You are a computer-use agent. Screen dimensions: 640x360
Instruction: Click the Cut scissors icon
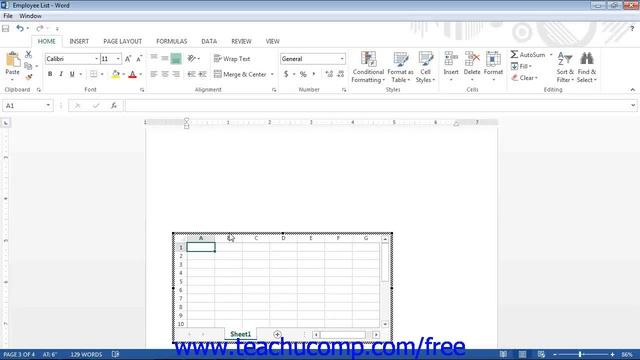[x=28, y=54]
